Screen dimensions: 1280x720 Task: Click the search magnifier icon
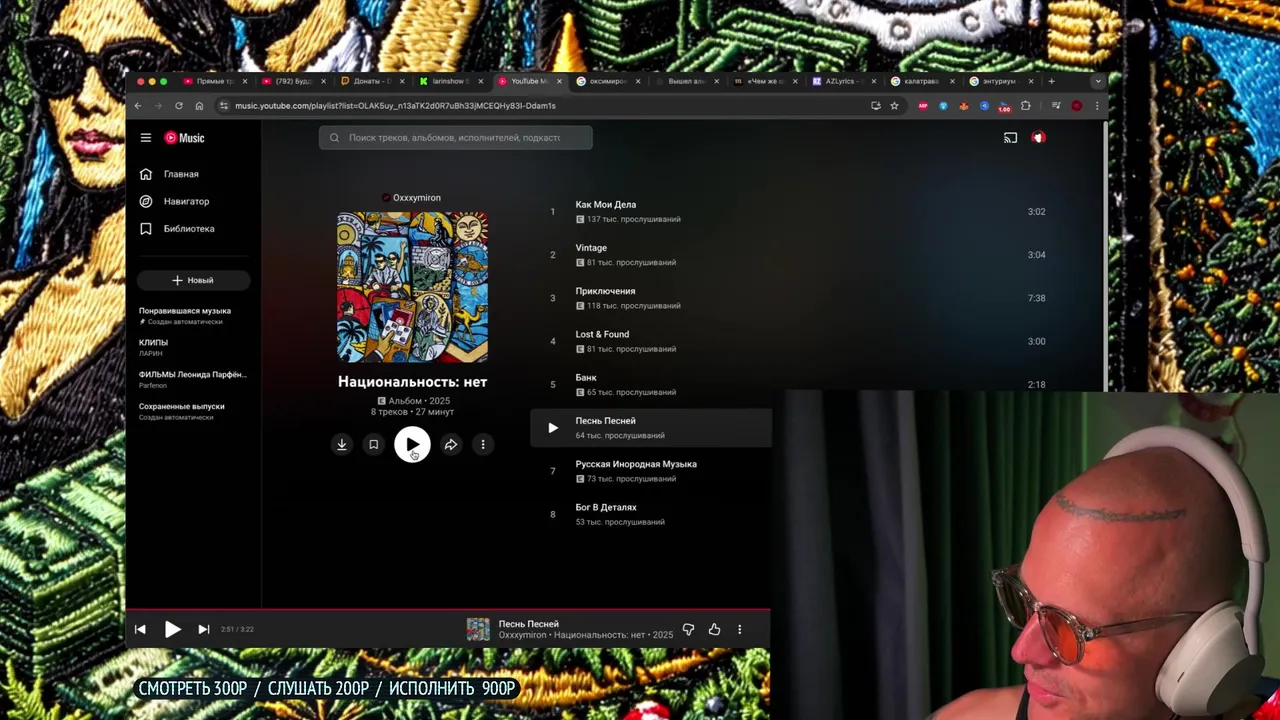[334, 138]
